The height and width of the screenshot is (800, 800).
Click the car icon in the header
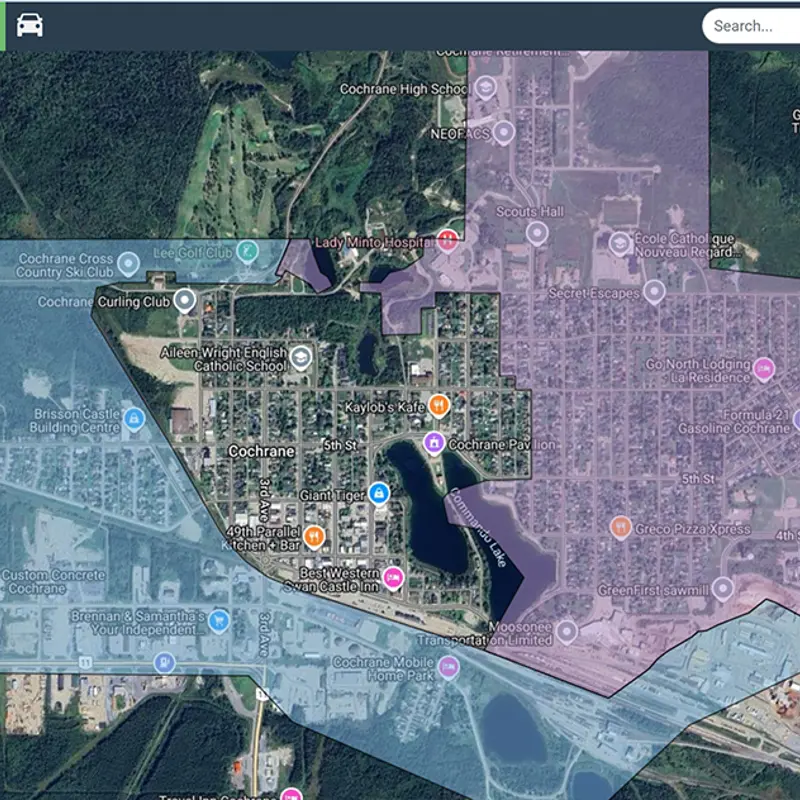click(x=30, y=25)
